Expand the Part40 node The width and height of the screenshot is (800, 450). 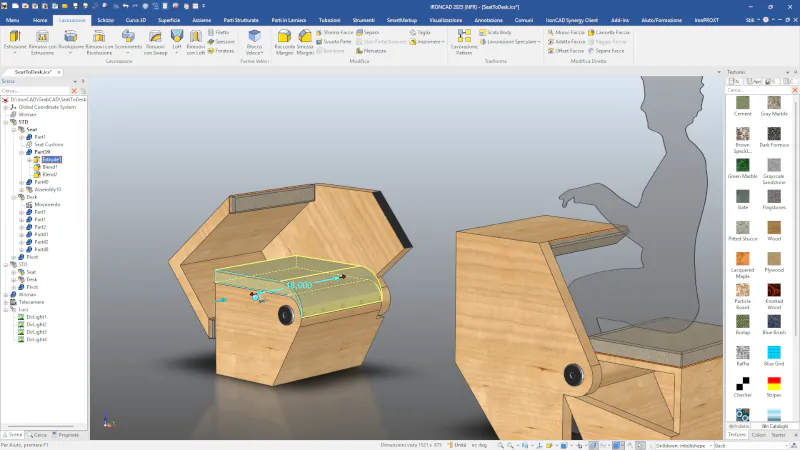pyautogui.click(x=21, y=182)
